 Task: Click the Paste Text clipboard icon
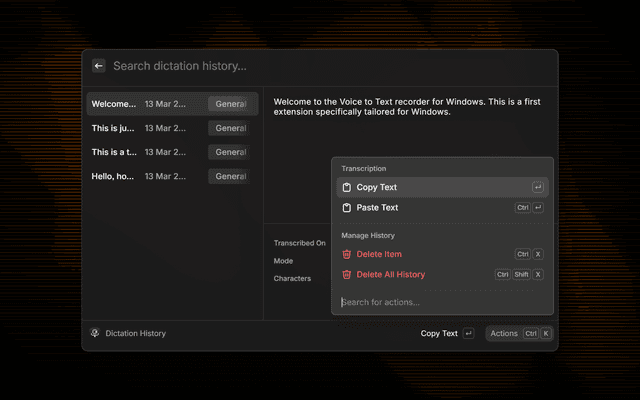tap(346, 208)
